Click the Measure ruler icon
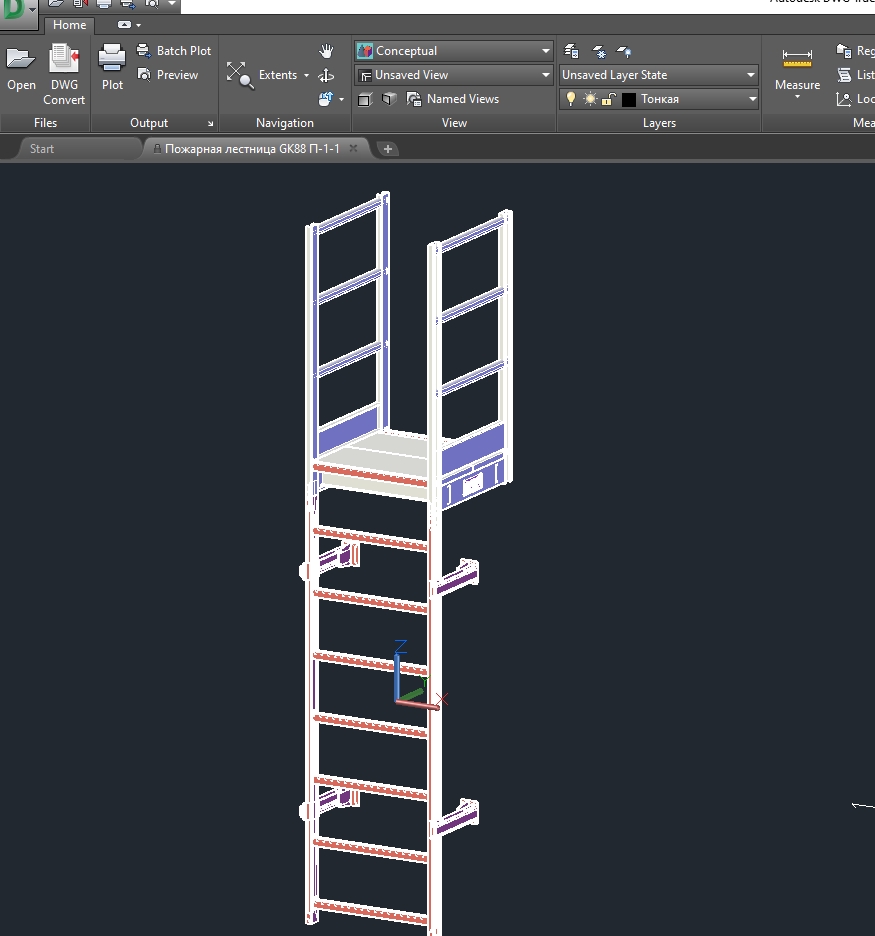The image size is (875, 936). pyautogui.click(x=797, y=59)
